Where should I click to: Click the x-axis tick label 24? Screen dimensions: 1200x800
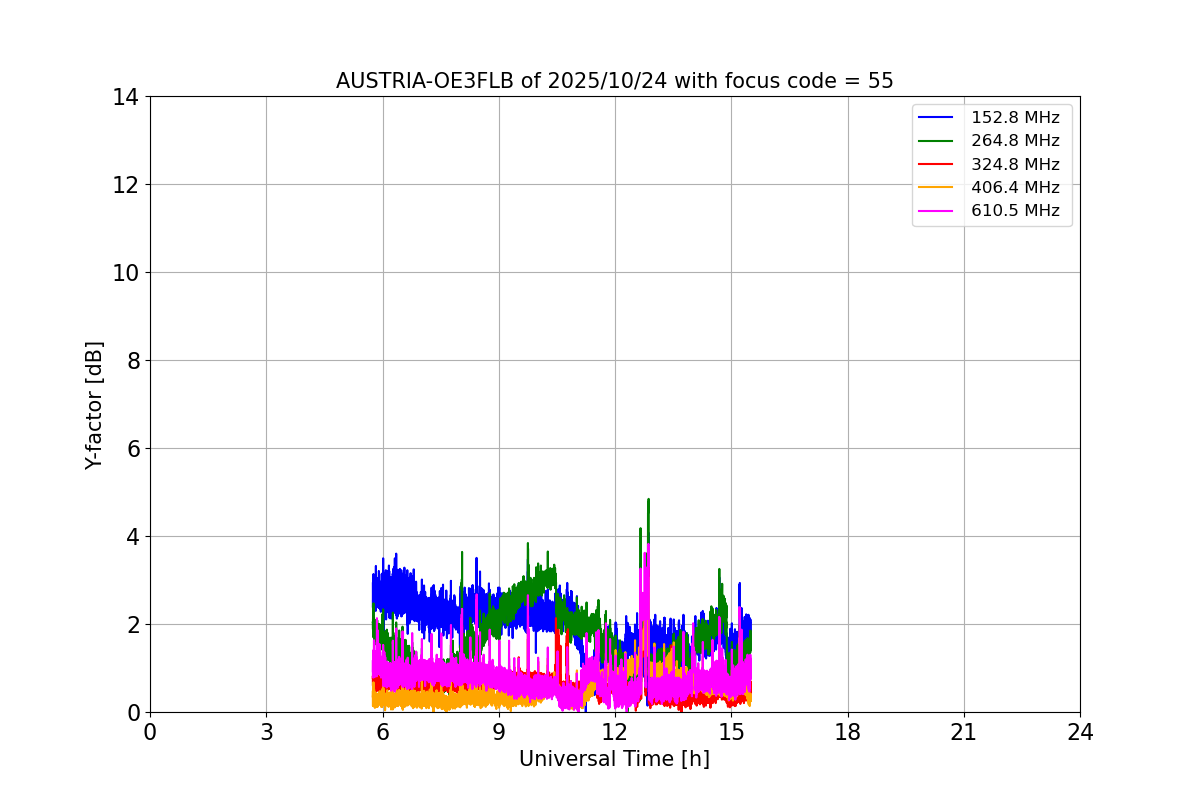pyautogui.click(x=1080, y=732)
